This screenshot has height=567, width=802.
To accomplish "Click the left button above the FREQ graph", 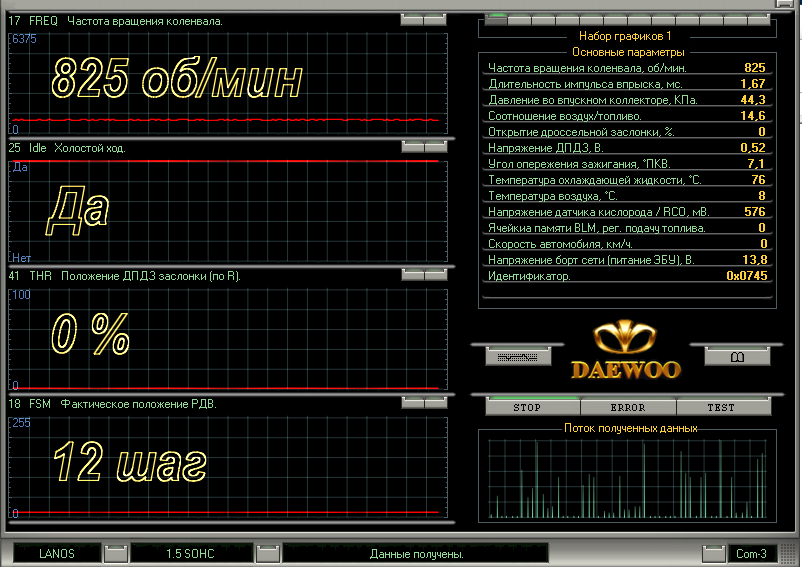I will pos(411,19).
